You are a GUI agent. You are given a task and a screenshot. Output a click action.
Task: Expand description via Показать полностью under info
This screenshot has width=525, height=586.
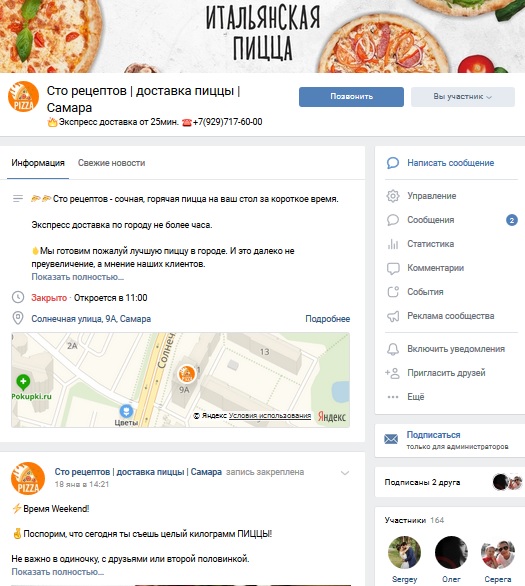[x=77, y=277]
